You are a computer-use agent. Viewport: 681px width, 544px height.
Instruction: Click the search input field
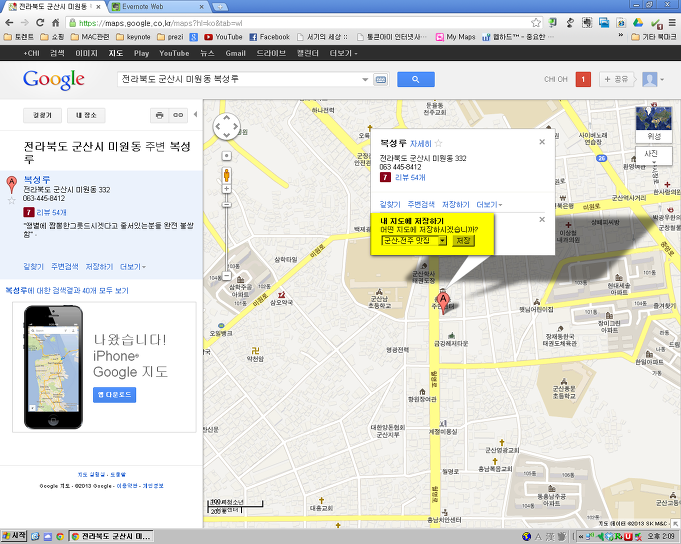pyautogui.click(x=239, y=79)
